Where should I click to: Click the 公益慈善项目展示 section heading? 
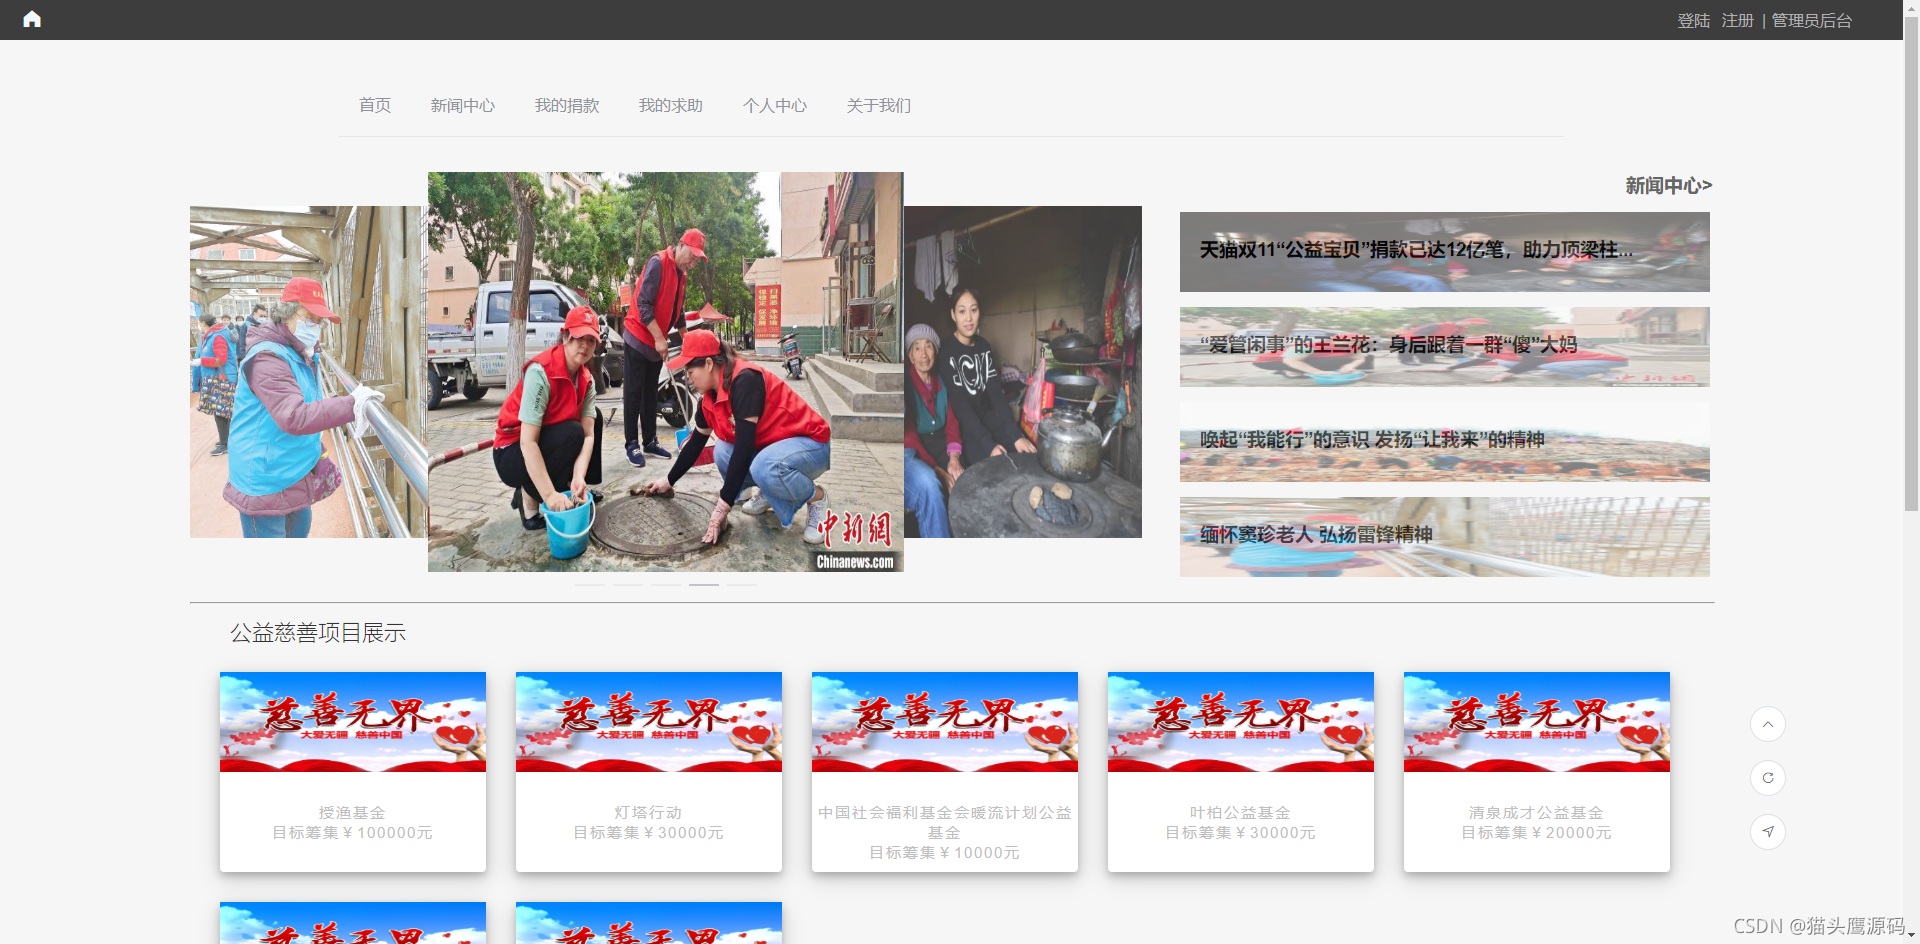318,633
